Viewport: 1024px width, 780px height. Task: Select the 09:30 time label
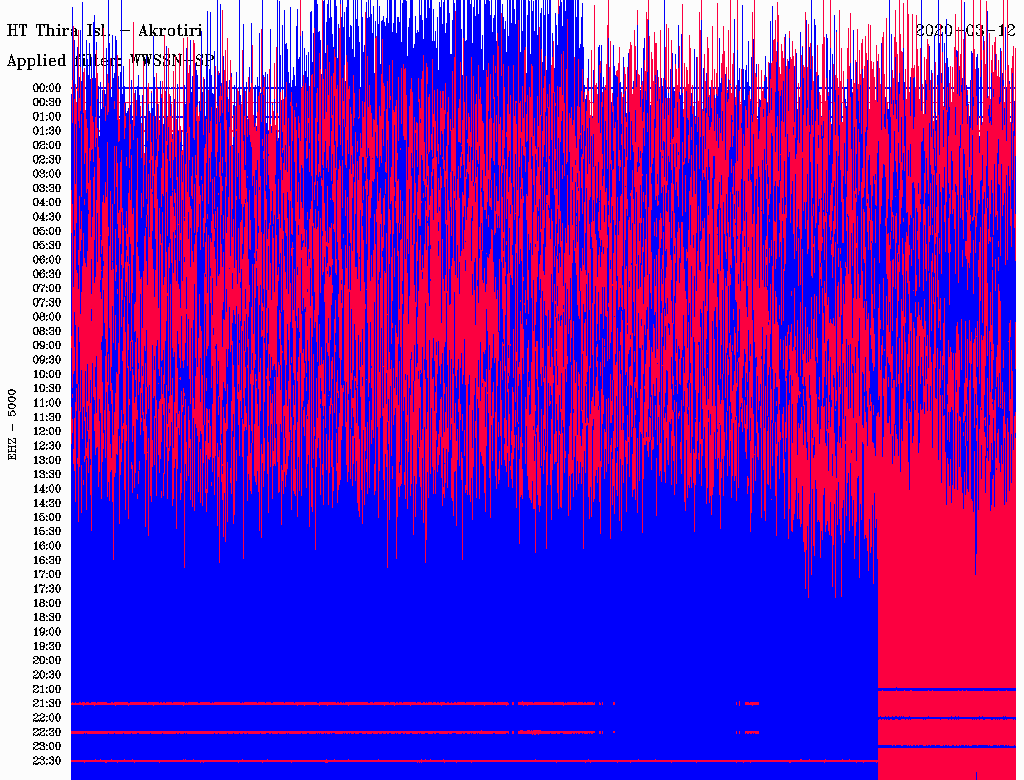click(47, 359)
